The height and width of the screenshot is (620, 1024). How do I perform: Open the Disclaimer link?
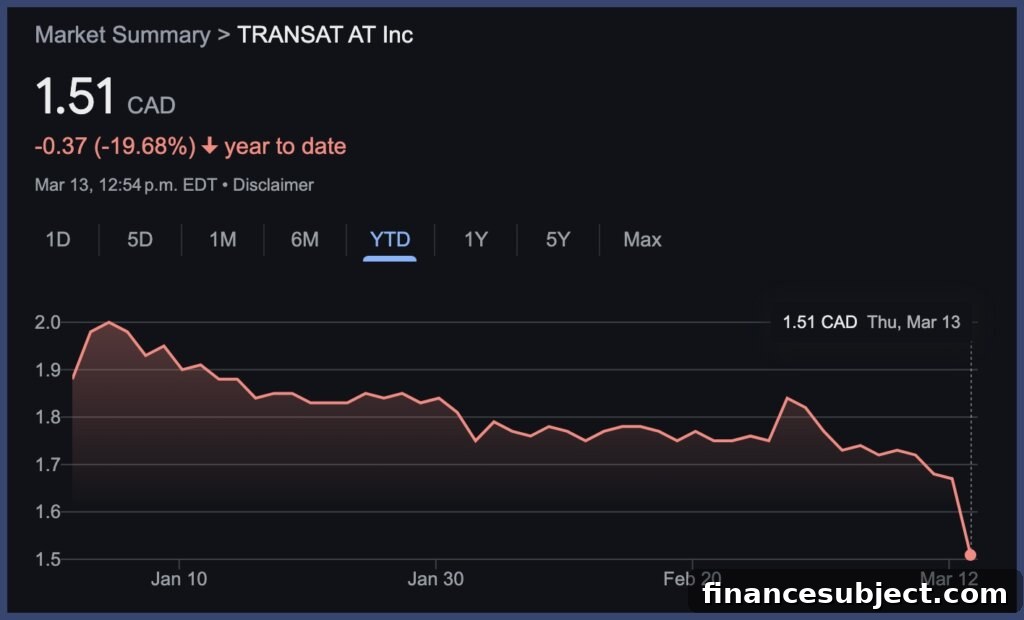(x=273, y=185)
